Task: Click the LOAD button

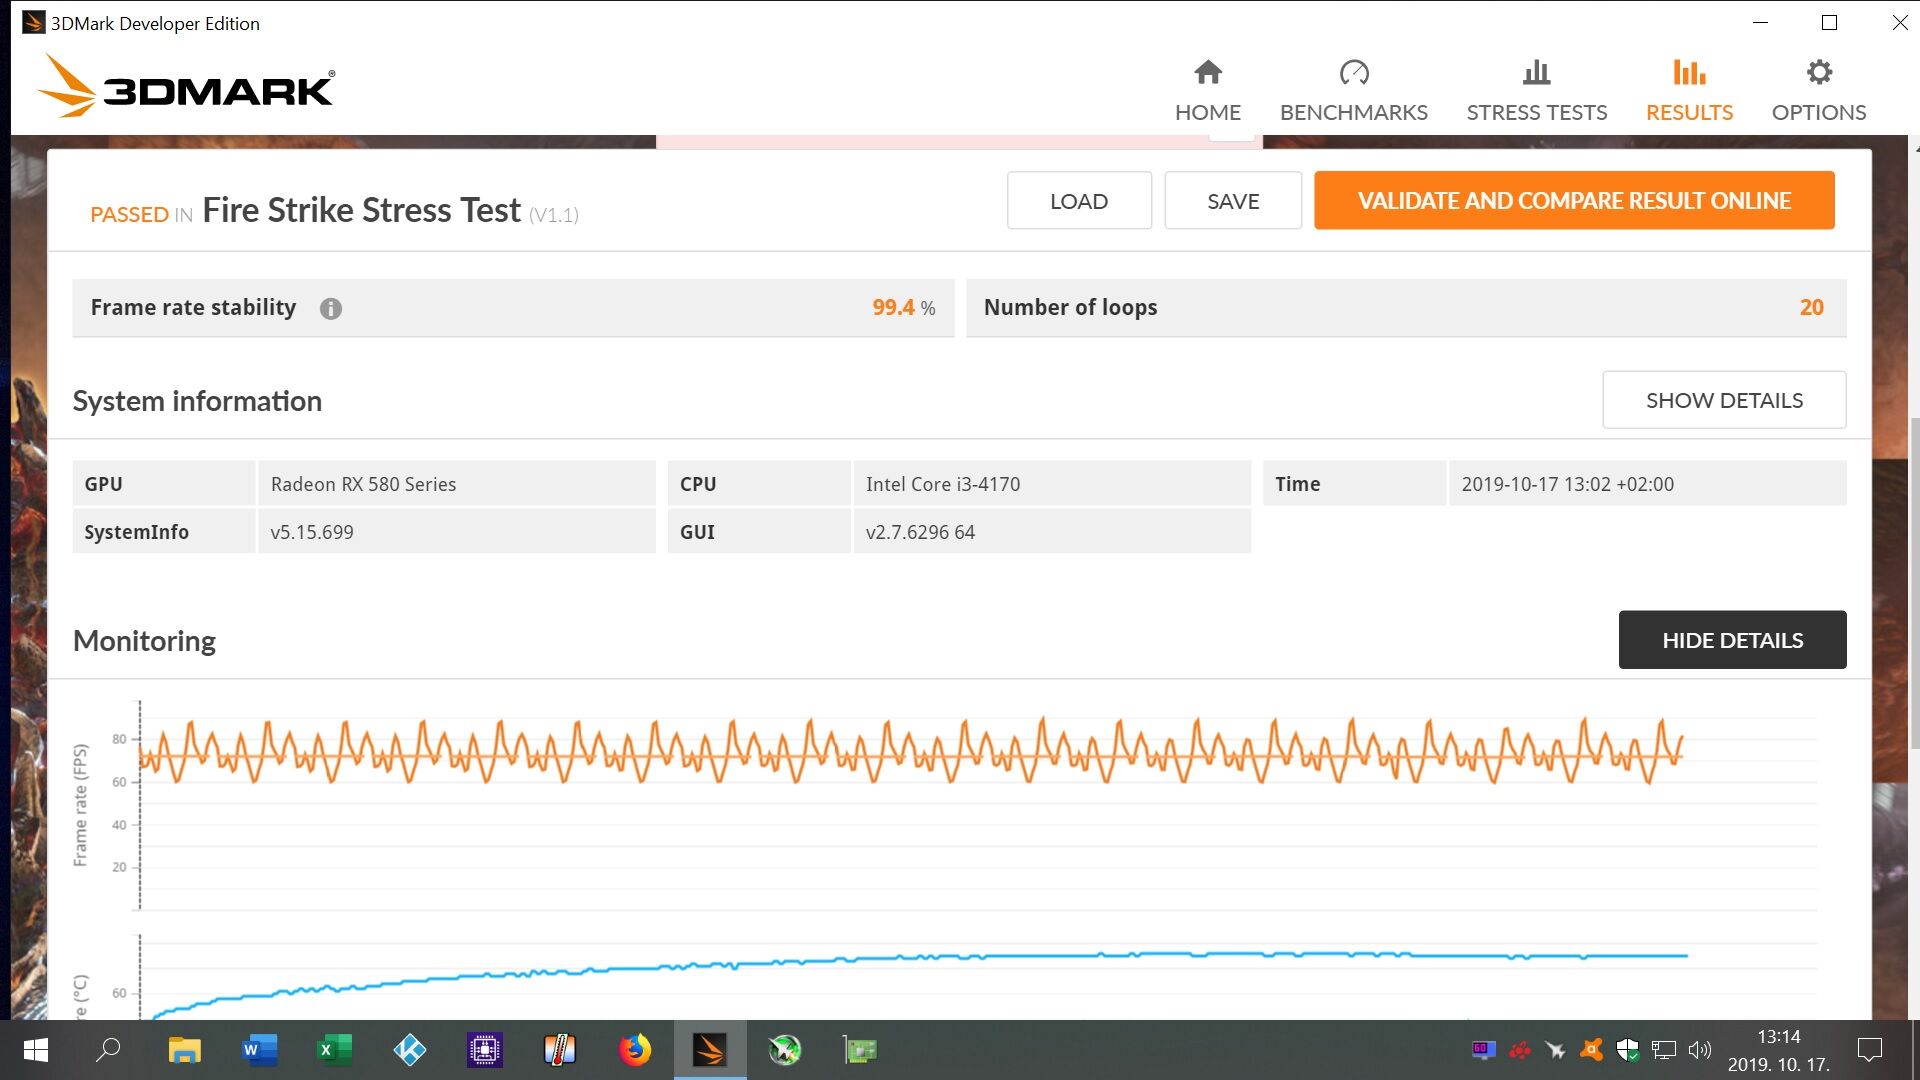Action: pos(1079,200)
